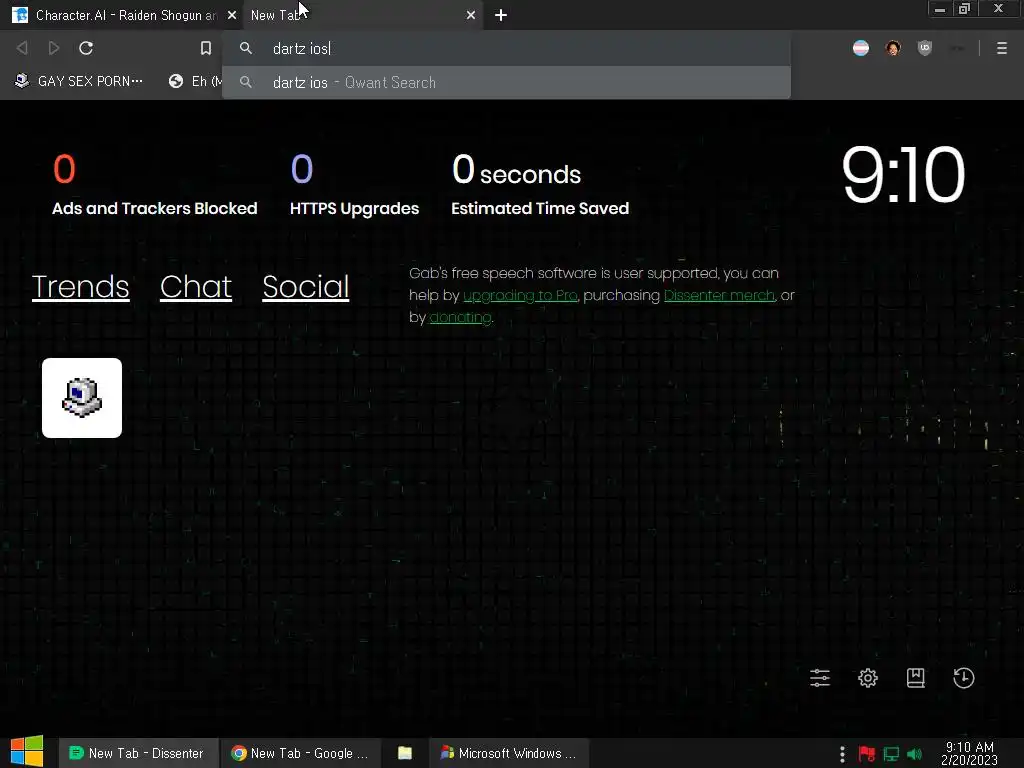This screenshot has height=768, width=1024.
Task: Click the 9:10 clock widget
Action: tap(903, 174)
